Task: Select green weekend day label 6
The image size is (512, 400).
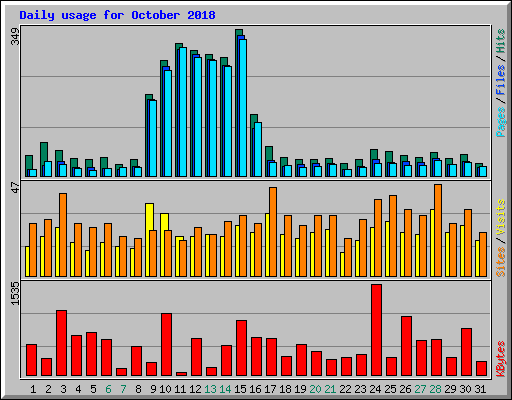Action: 108,389
